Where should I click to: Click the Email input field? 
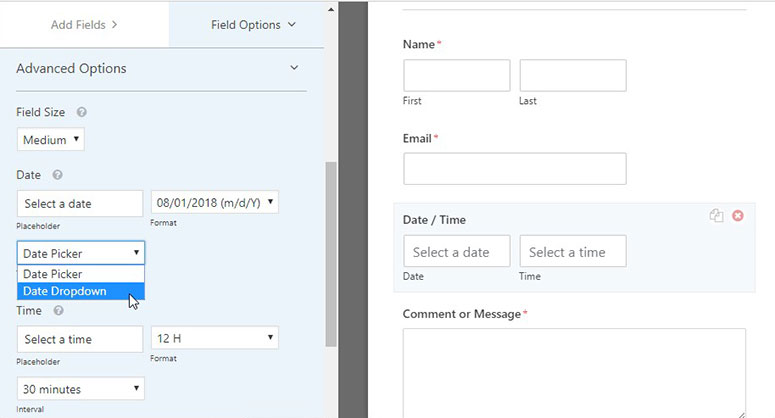515,168
